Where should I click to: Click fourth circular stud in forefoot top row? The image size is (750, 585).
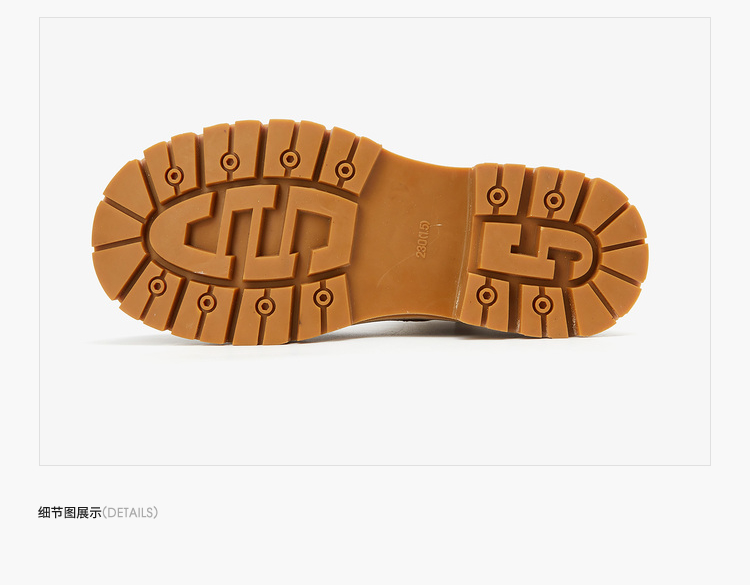[345, 170]
